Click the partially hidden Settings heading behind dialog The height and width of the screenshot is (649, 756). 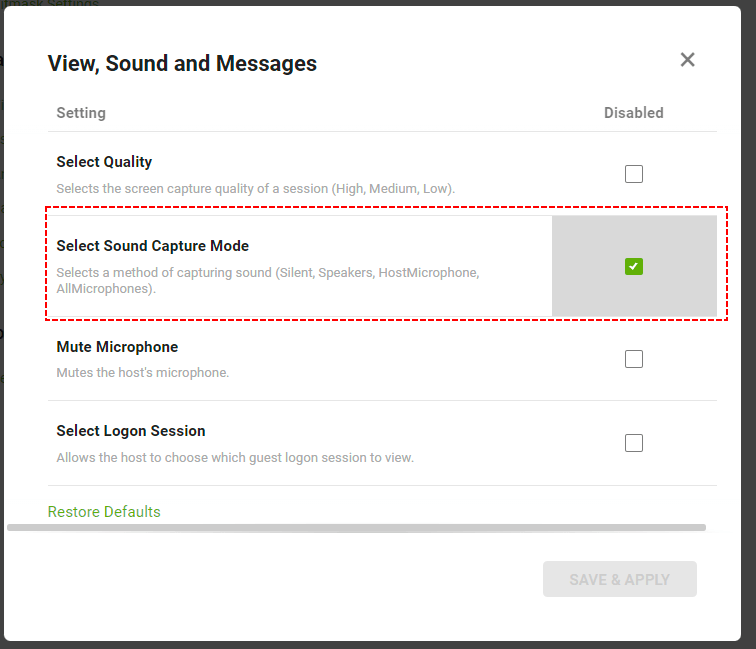pos(60,3)
